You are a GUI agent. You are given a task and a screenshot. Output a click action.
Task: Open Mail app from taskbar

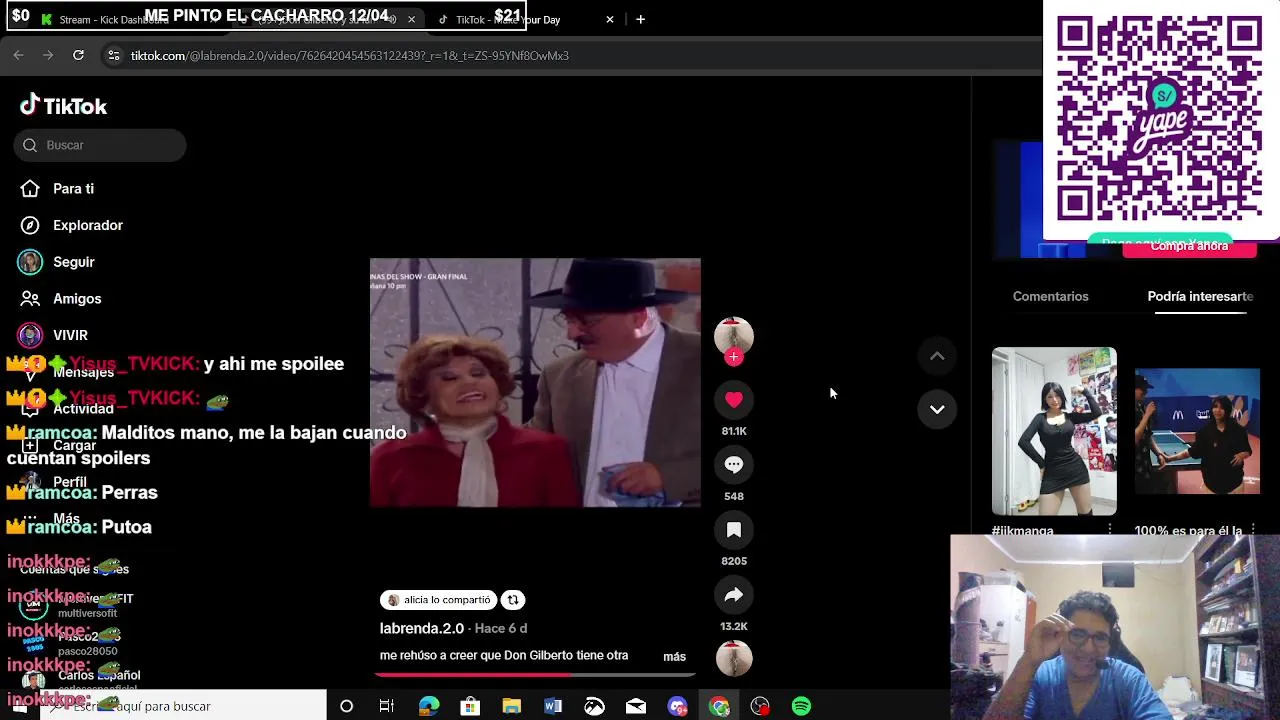(636, 706)
